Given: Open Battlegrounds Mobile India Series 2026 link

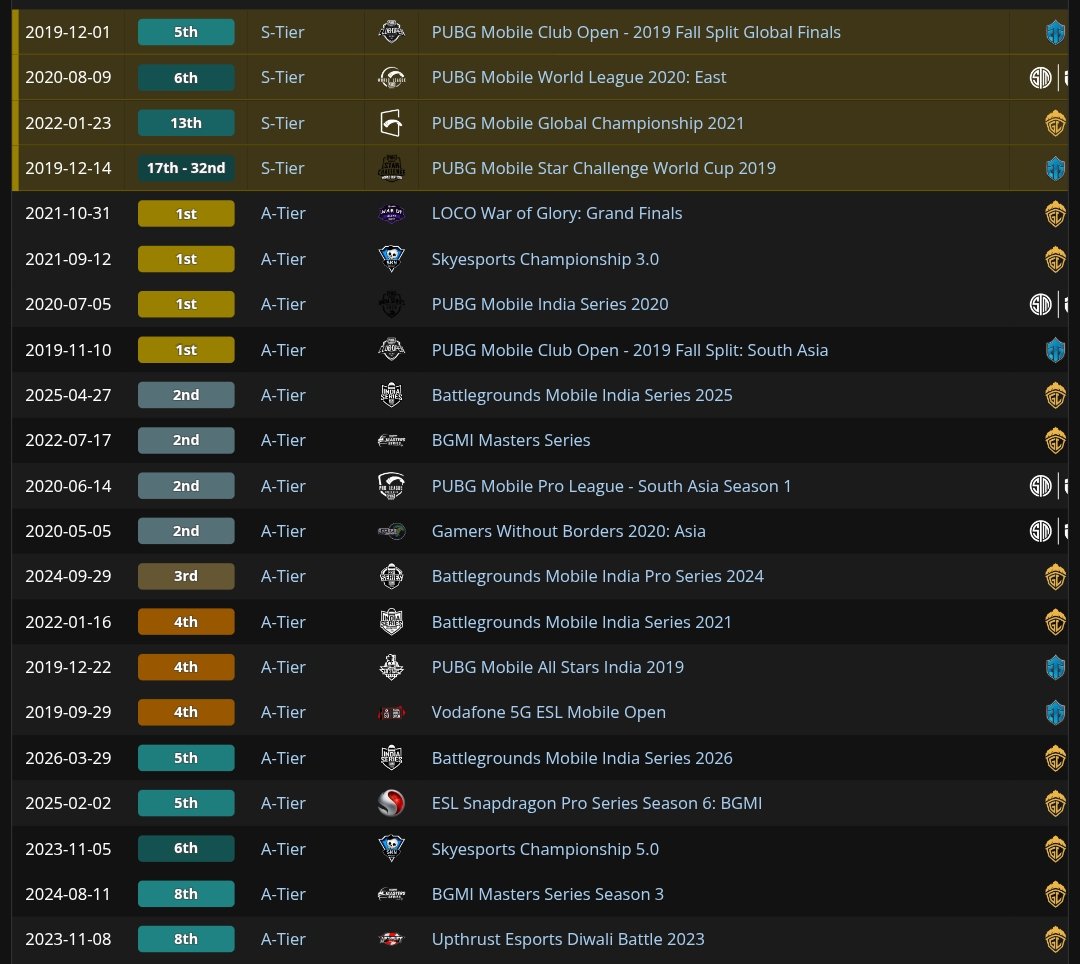Looking at the screenshot, I should (582, 758).
